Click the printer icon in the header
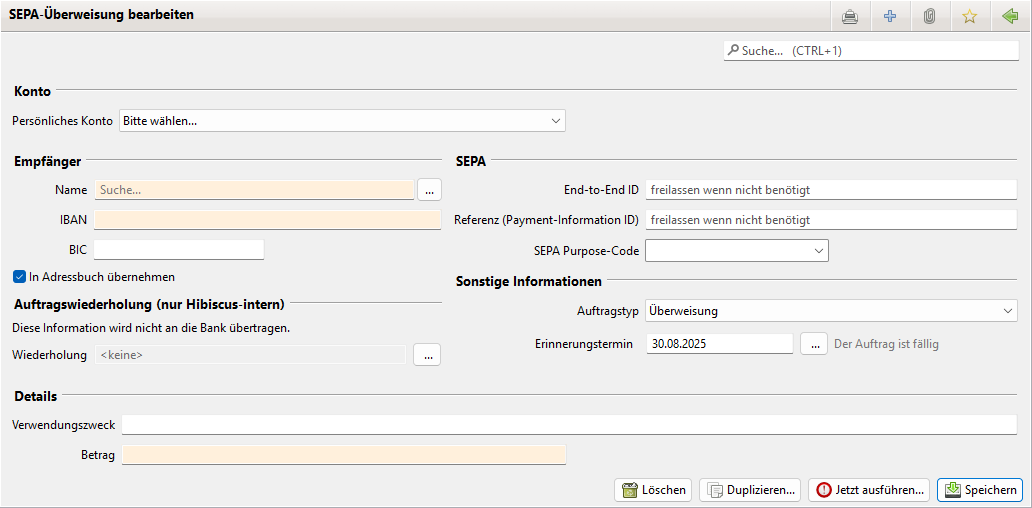The image size is (1032, 508). [850, 17]
